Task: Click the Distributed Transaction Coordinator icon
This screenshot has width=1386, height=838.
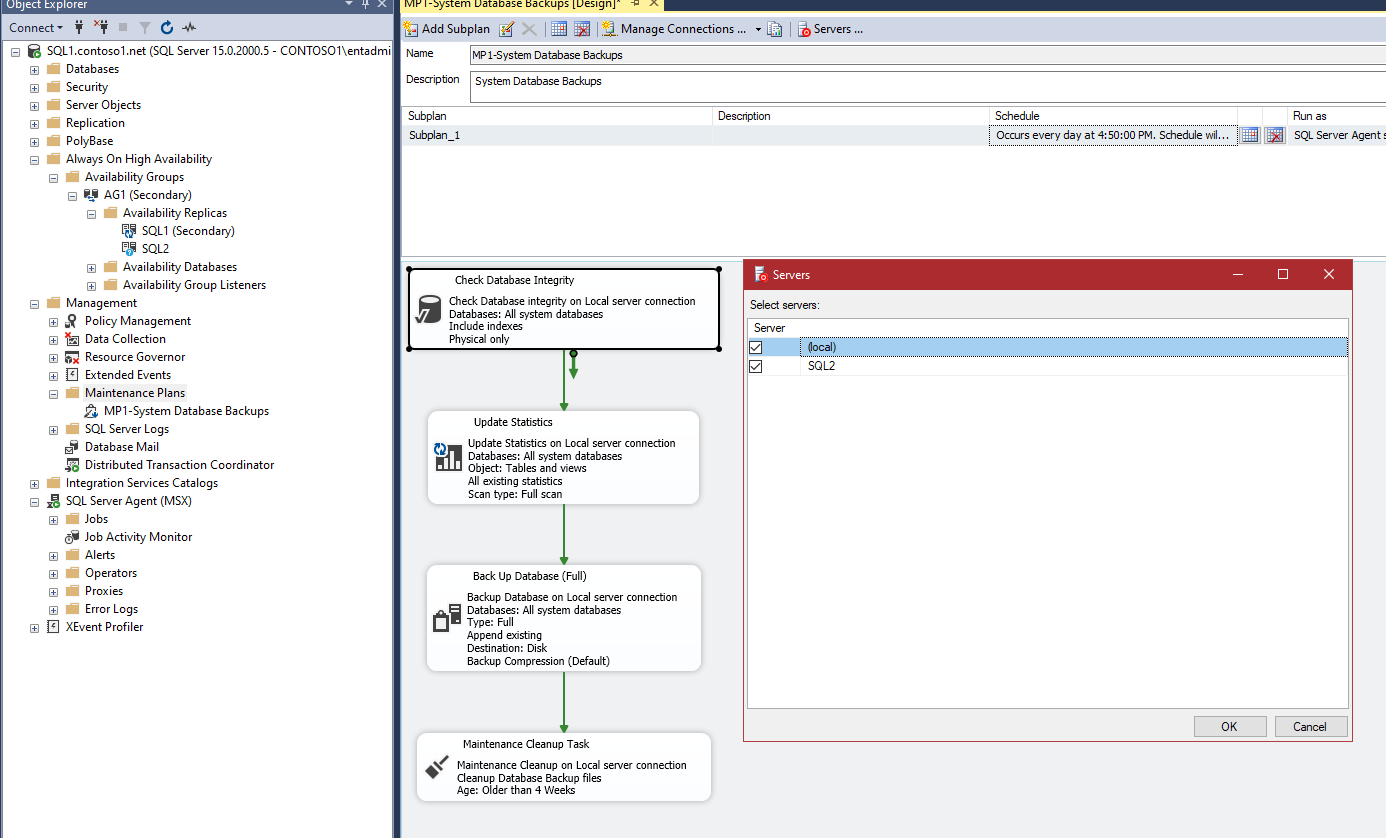Action: click(72, 465)
